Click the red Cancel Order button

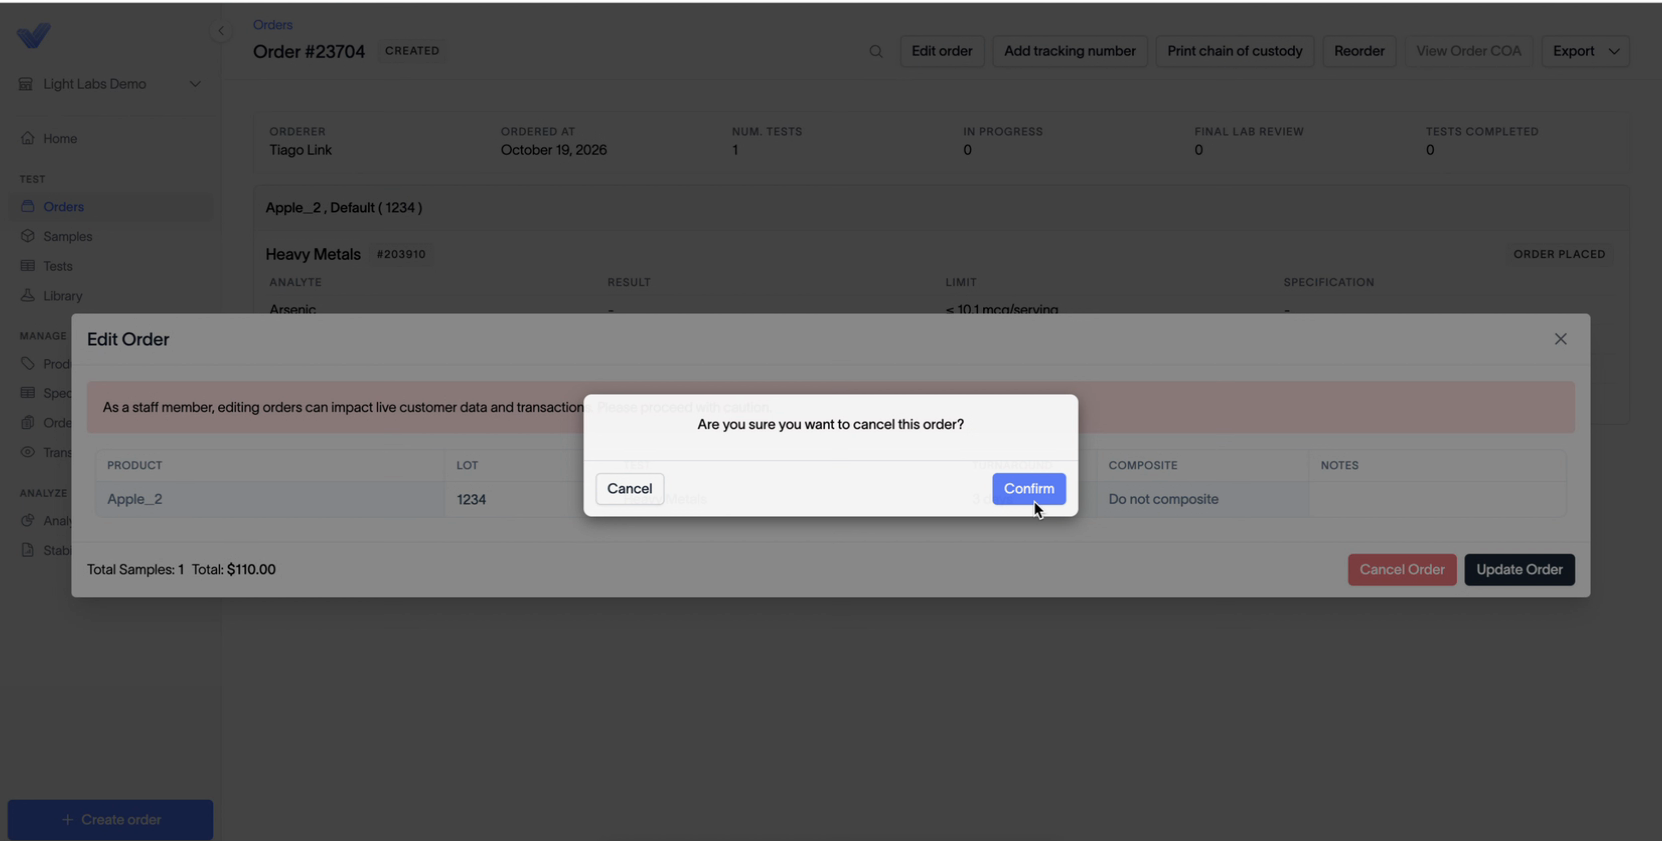(x=1401, y=570)
